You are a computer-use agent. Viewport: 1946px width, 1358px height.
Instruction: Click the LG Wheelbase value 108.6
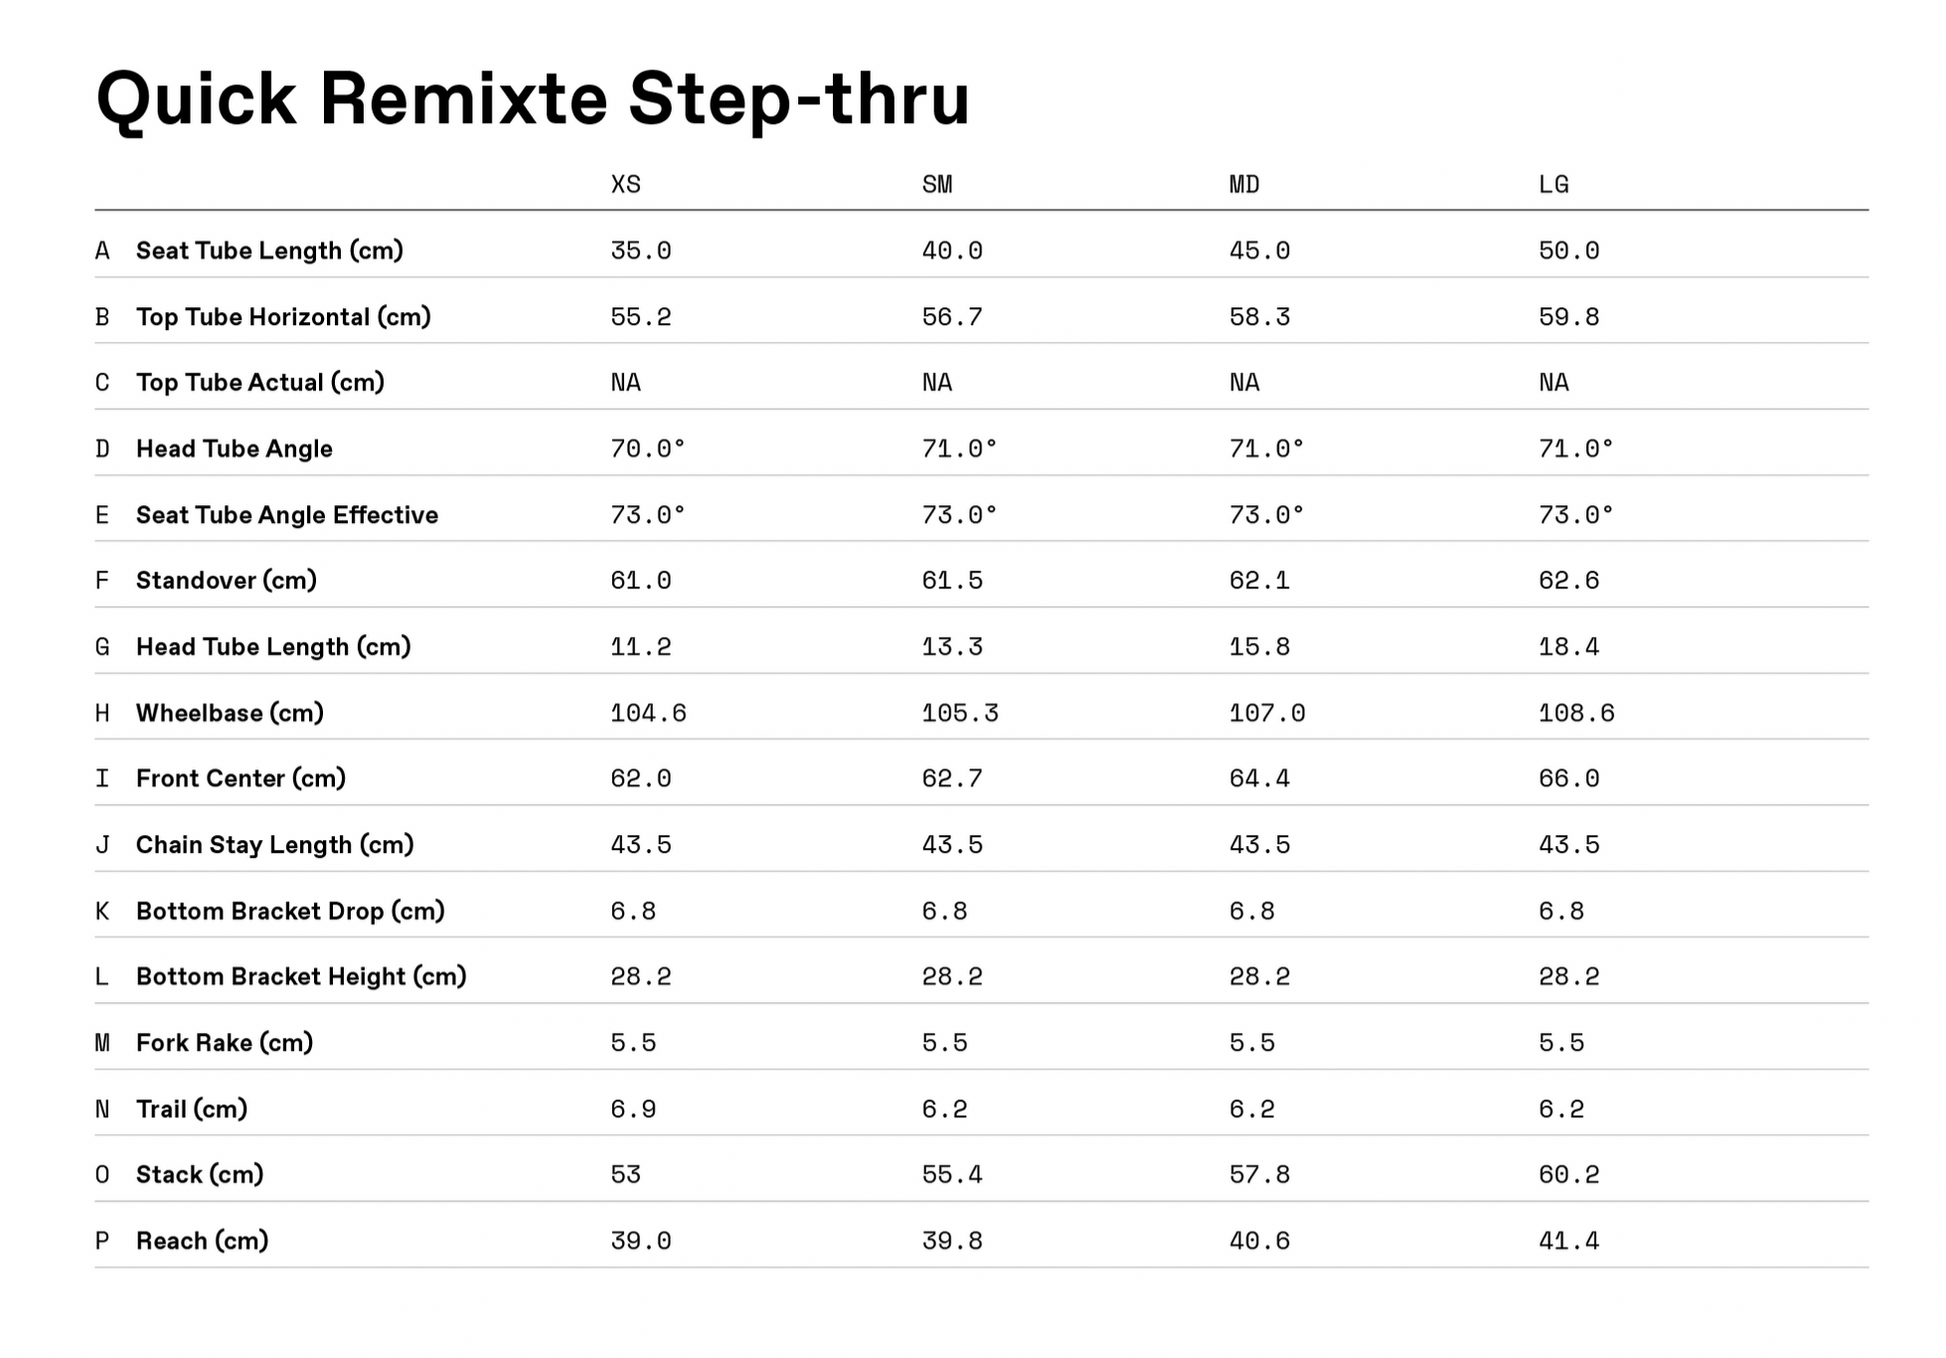[x=1576, y=713]
